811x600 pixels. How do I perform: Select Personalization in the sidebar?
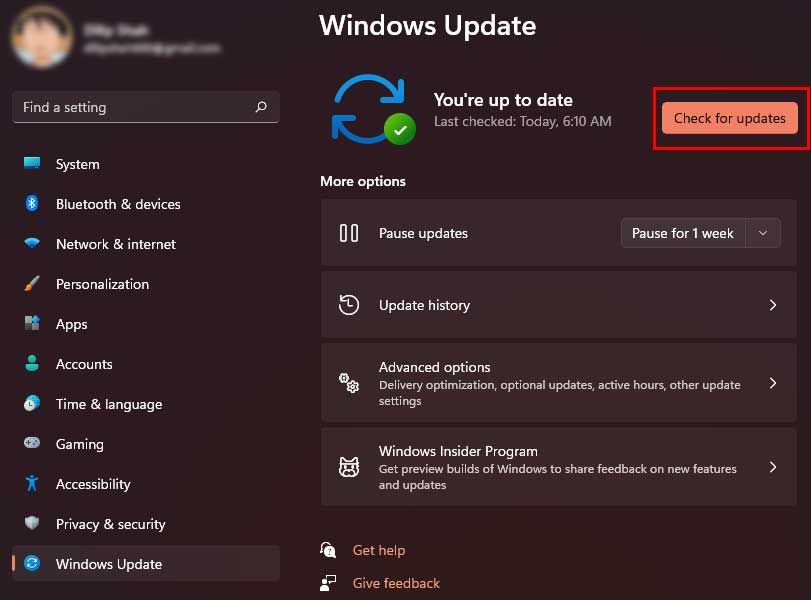click(x=146, y=284)
